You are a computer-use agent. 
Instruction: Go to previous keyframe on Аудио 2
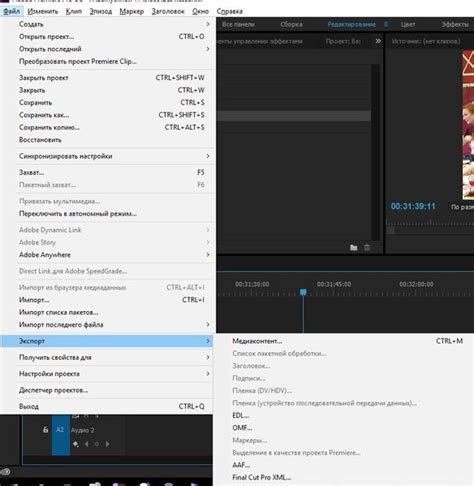[87, 444]
